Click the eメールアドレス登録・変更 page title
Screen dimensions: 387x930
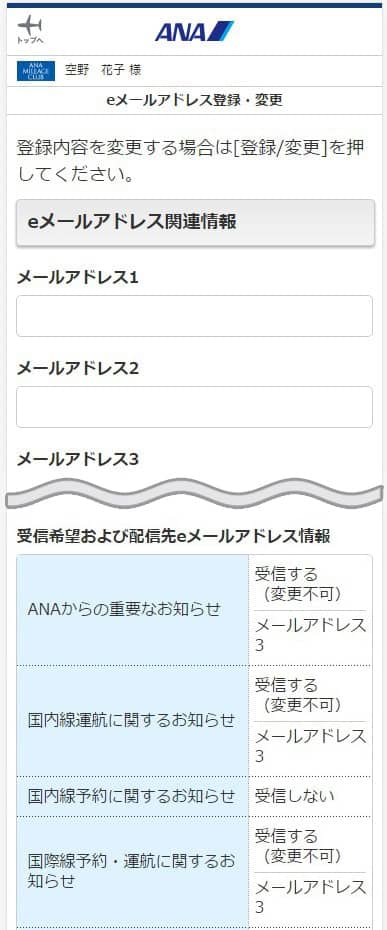coord(194,100)
